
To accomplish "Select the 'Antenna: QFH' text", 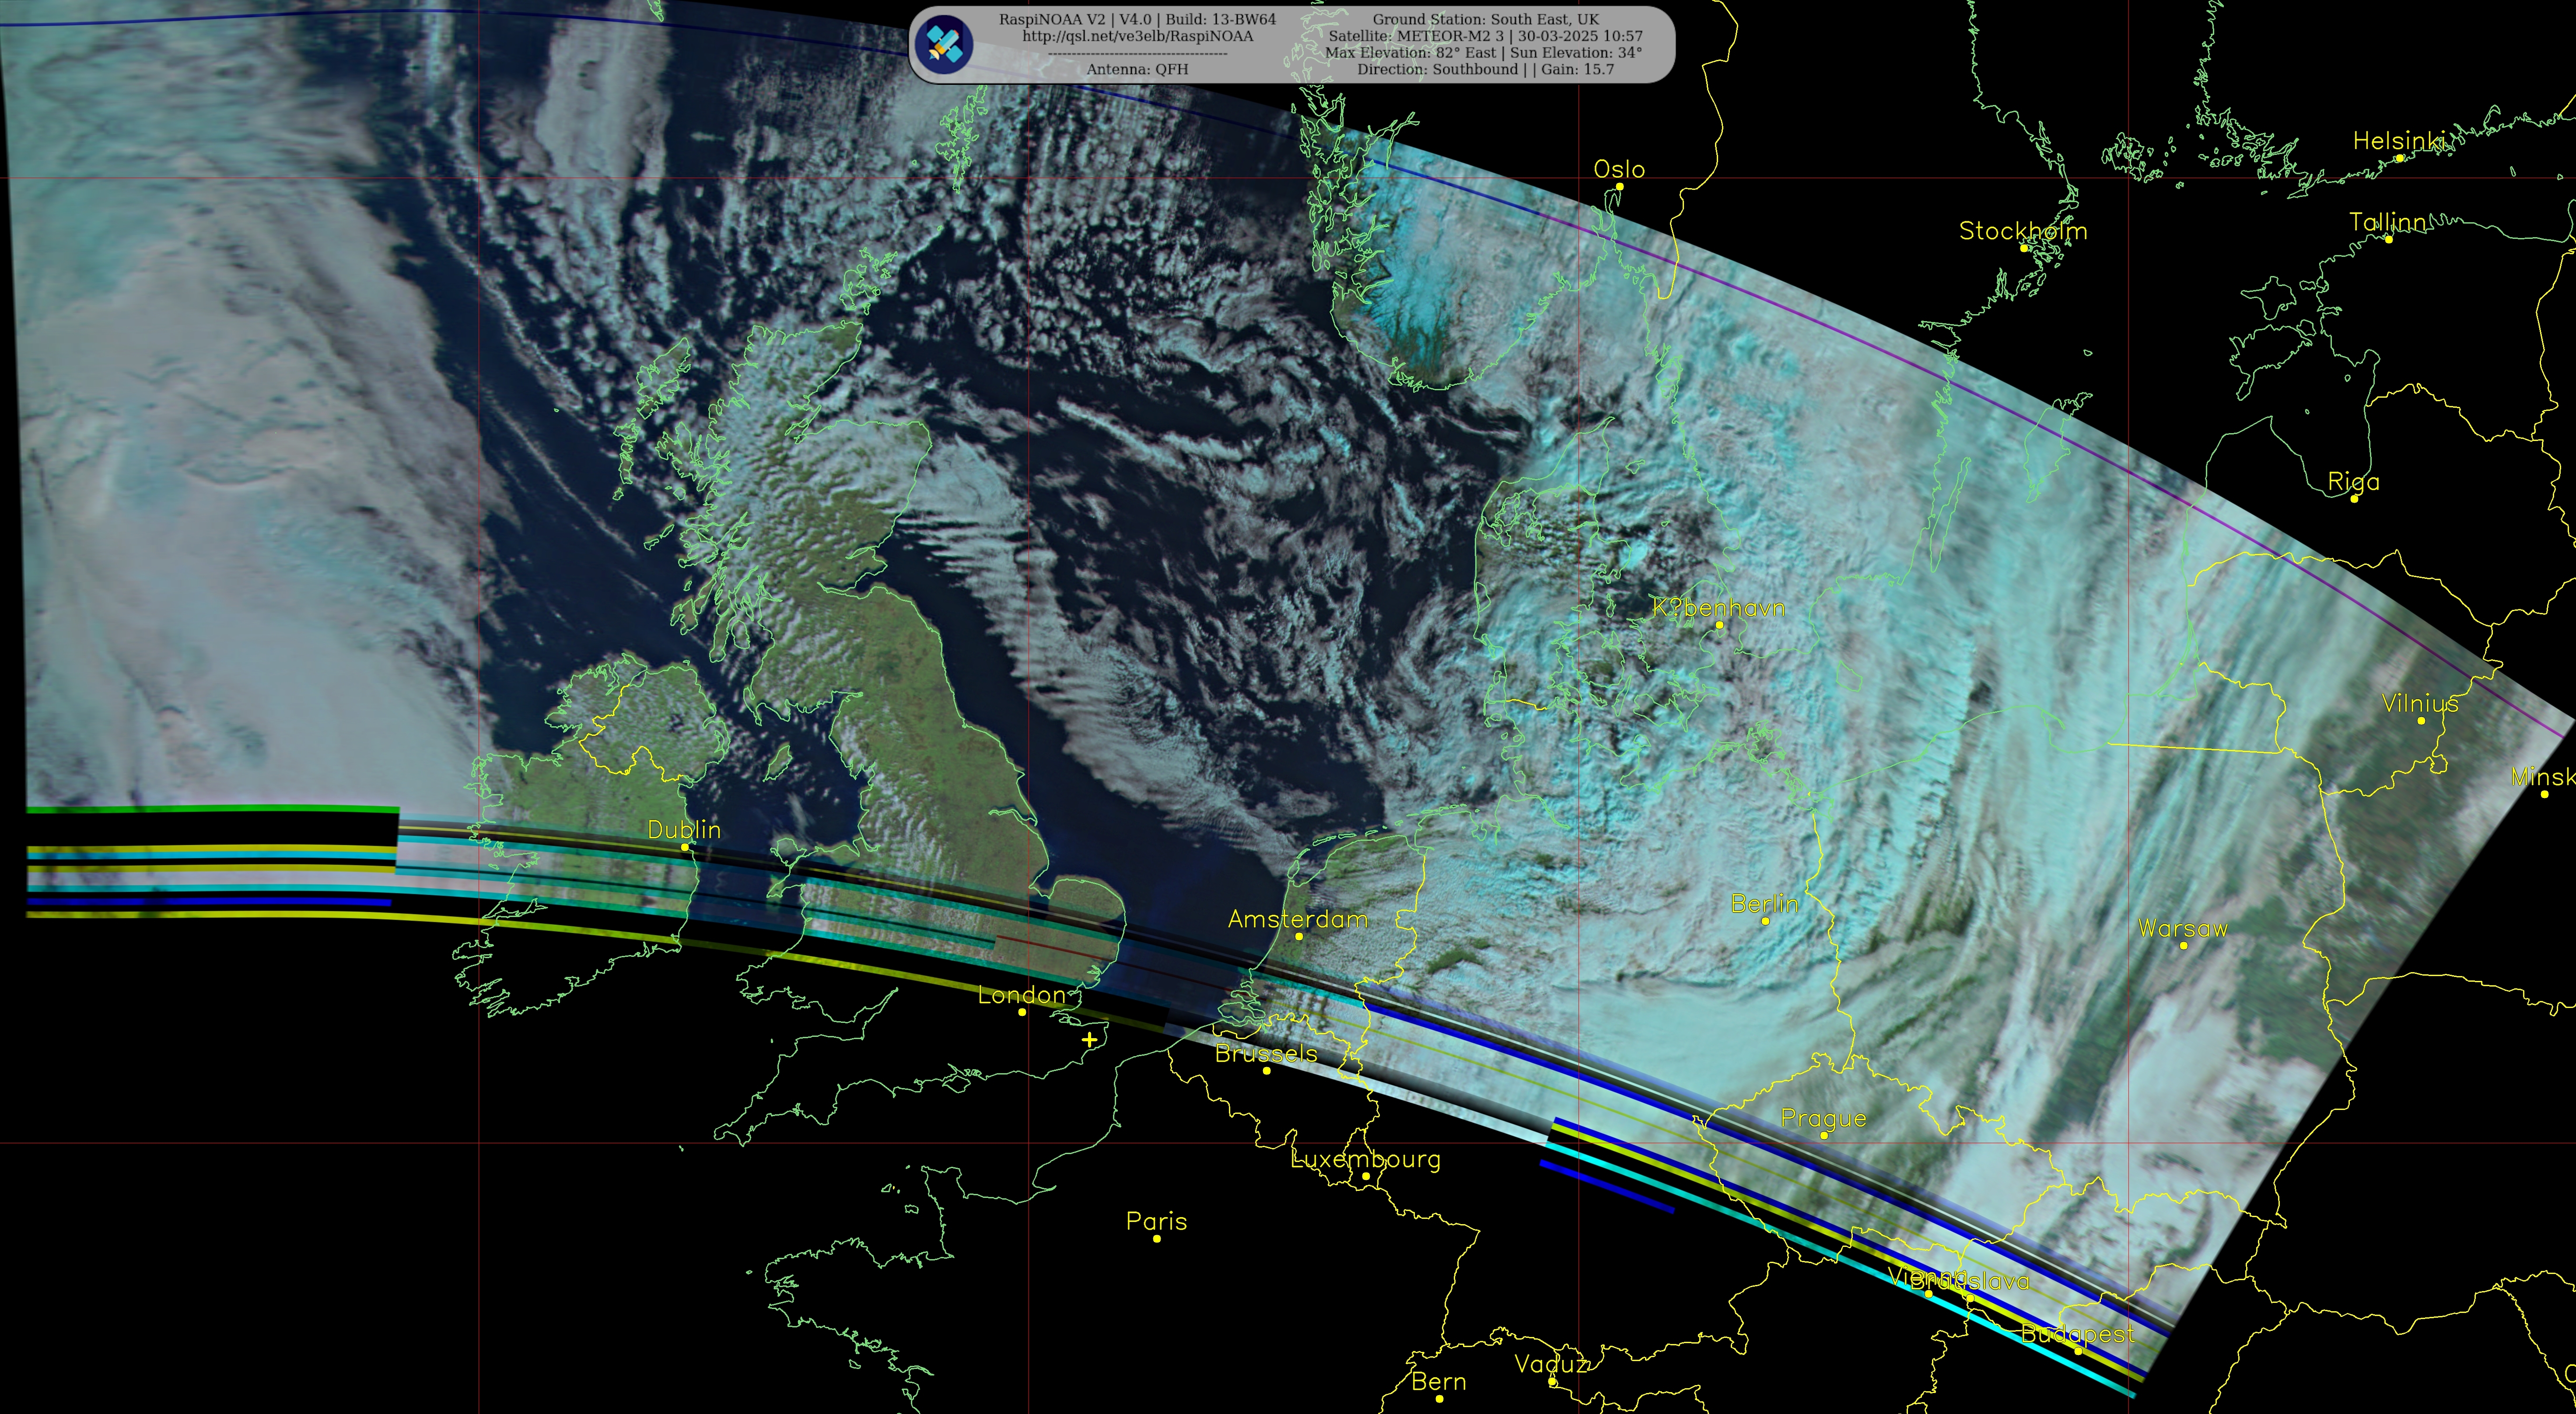I will 1137,69.
